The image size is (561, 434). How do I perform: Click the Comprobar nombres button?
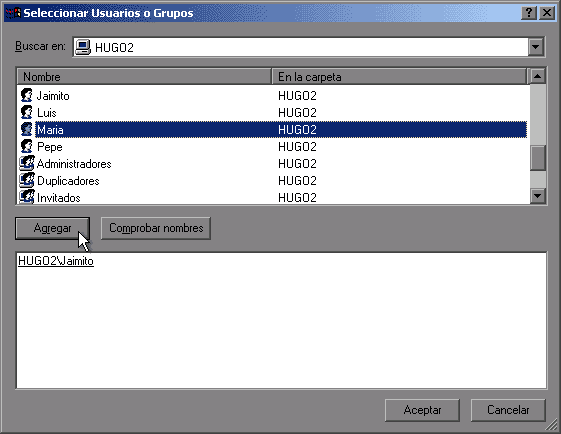(156, 228)
